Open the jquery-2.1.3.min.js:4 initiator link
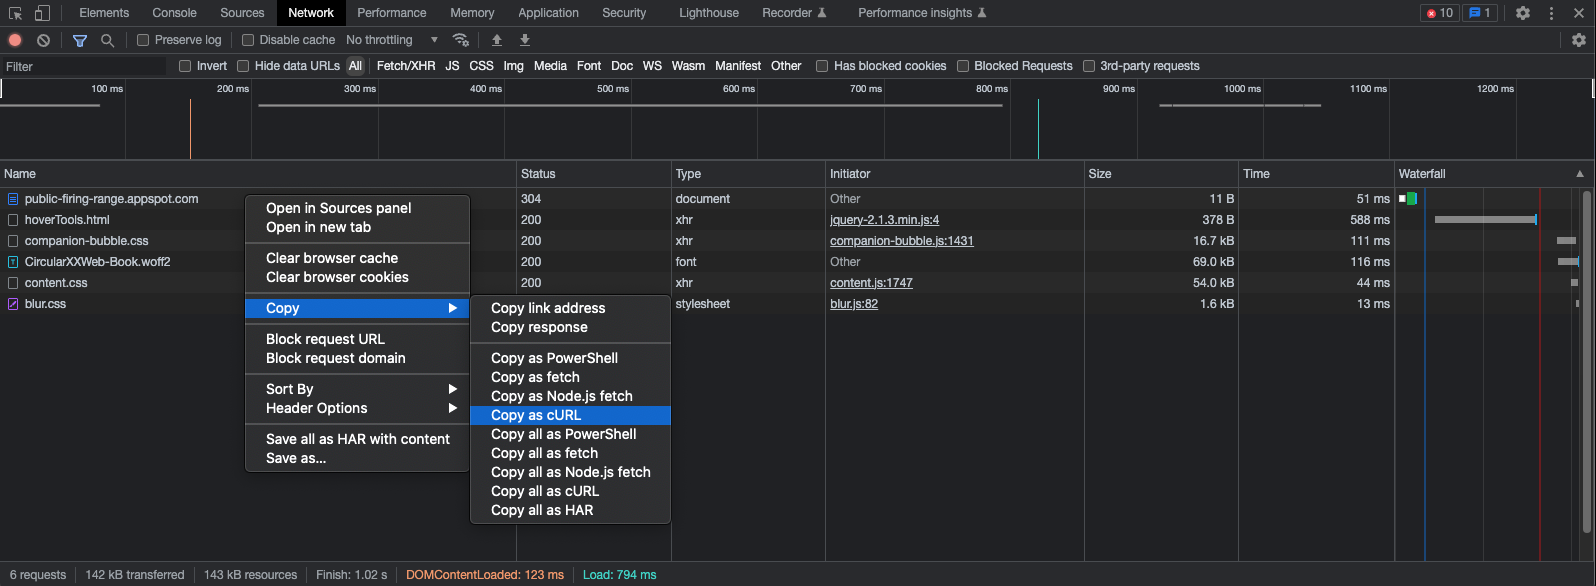 [884, 220]
